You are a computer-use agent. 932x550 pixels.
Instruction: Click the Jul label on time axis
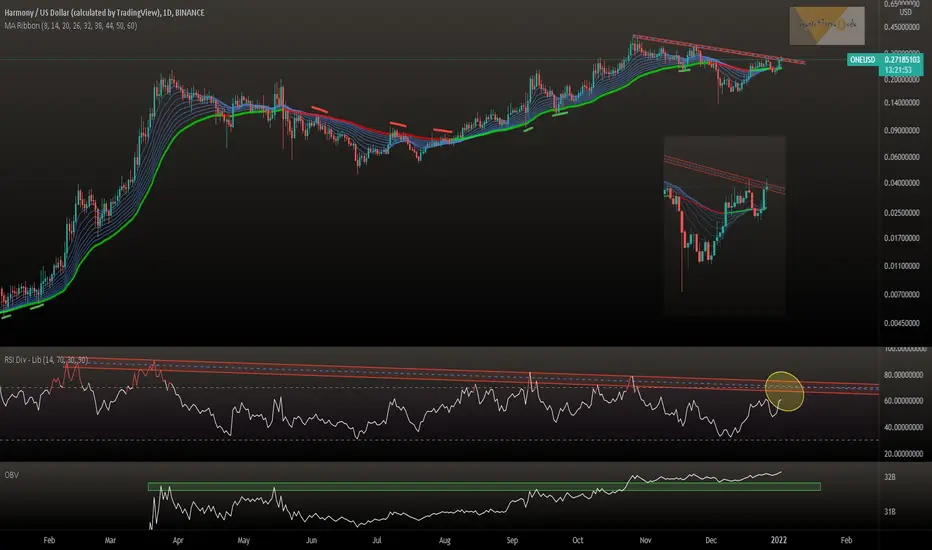(377, 540)
